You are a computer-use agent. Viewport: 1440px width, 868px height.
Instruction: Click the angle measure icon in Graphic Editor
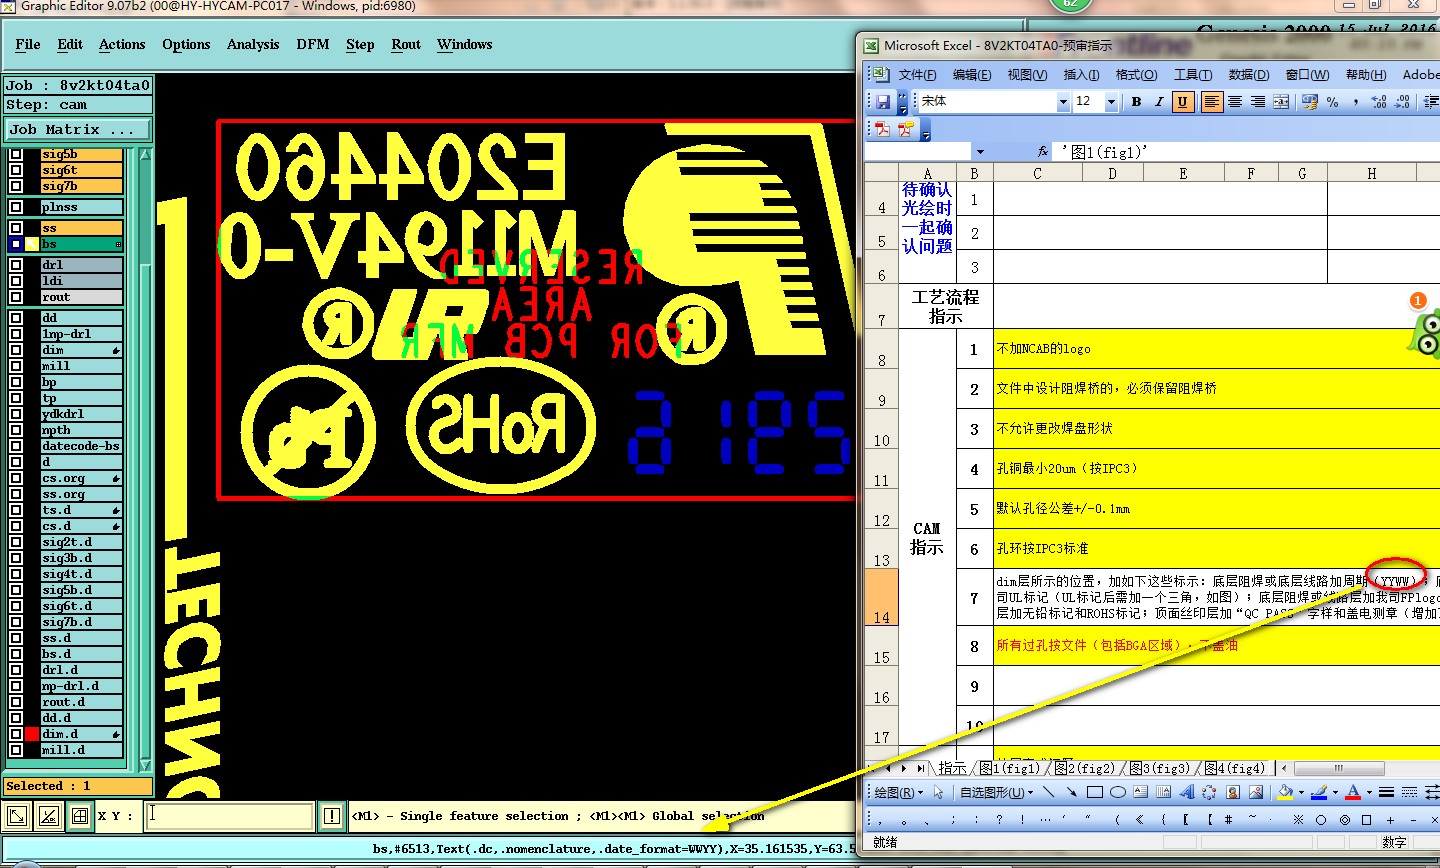click(x=48, y=816)
